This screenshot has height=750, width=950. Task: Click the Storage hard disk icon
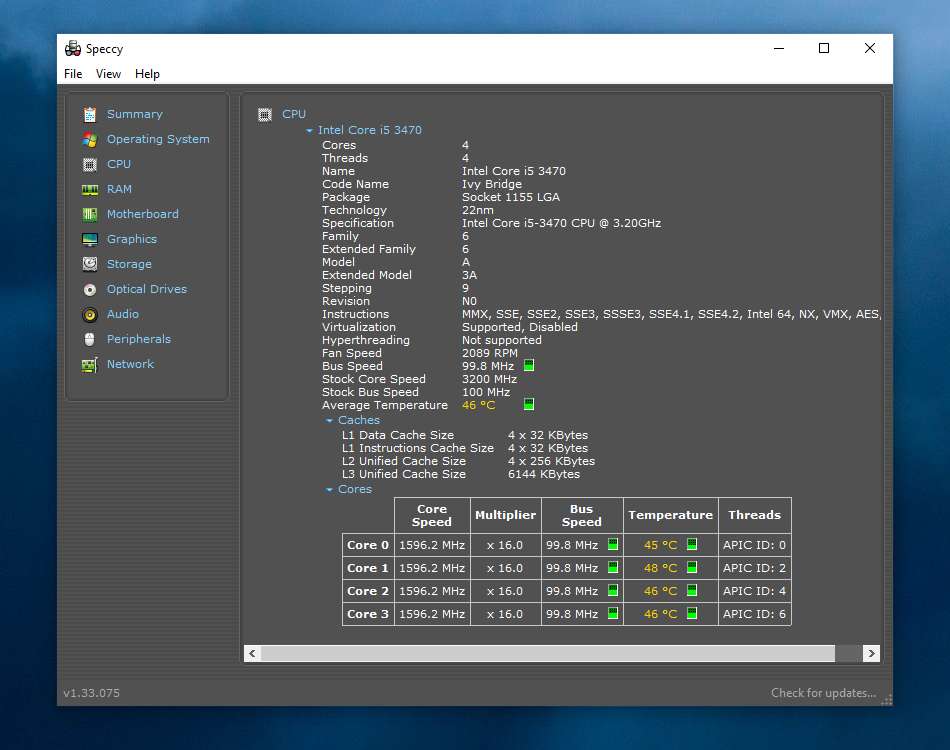[90, 264]
